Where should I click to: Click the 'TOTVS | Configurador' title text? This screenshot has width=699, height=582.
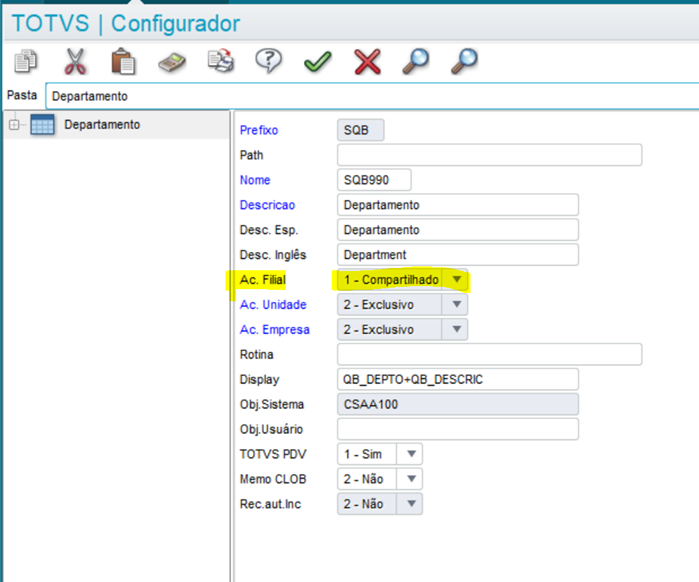point(126,23)
